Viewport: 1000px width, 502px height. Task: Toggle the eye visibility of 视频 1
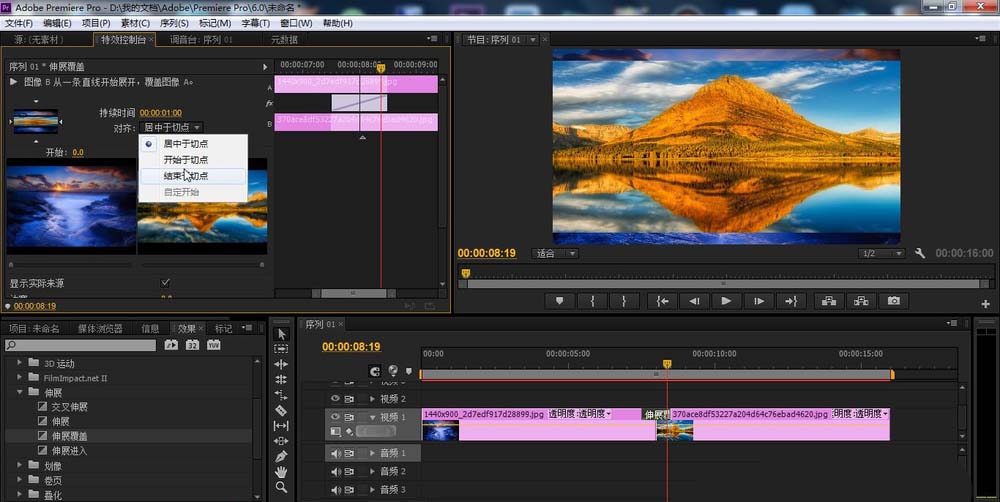[335, 417]
